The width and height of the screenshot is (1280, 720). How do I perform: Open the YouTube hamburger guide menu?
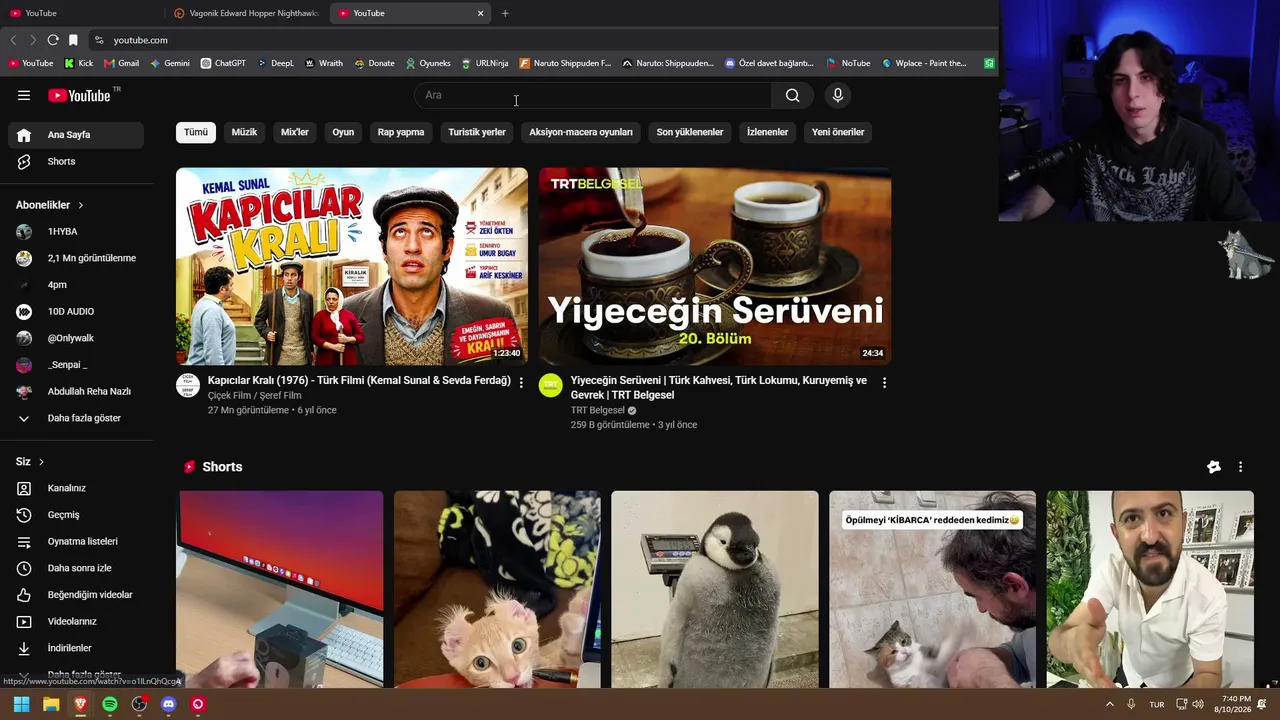[24, 95]
